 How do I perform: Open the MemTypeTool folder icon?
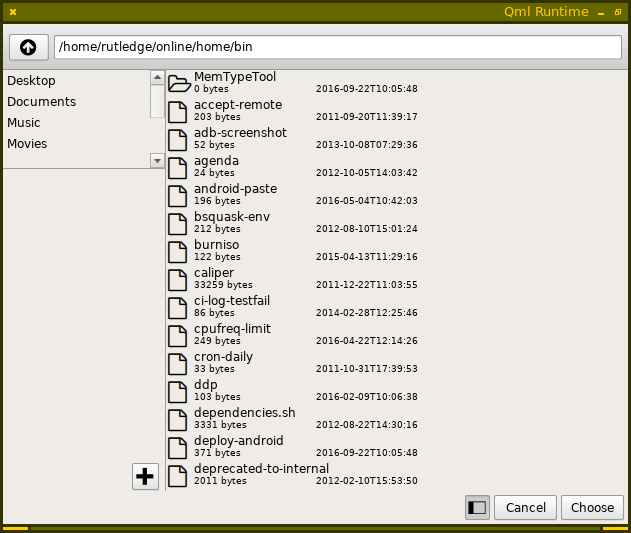tap(179, 83)
